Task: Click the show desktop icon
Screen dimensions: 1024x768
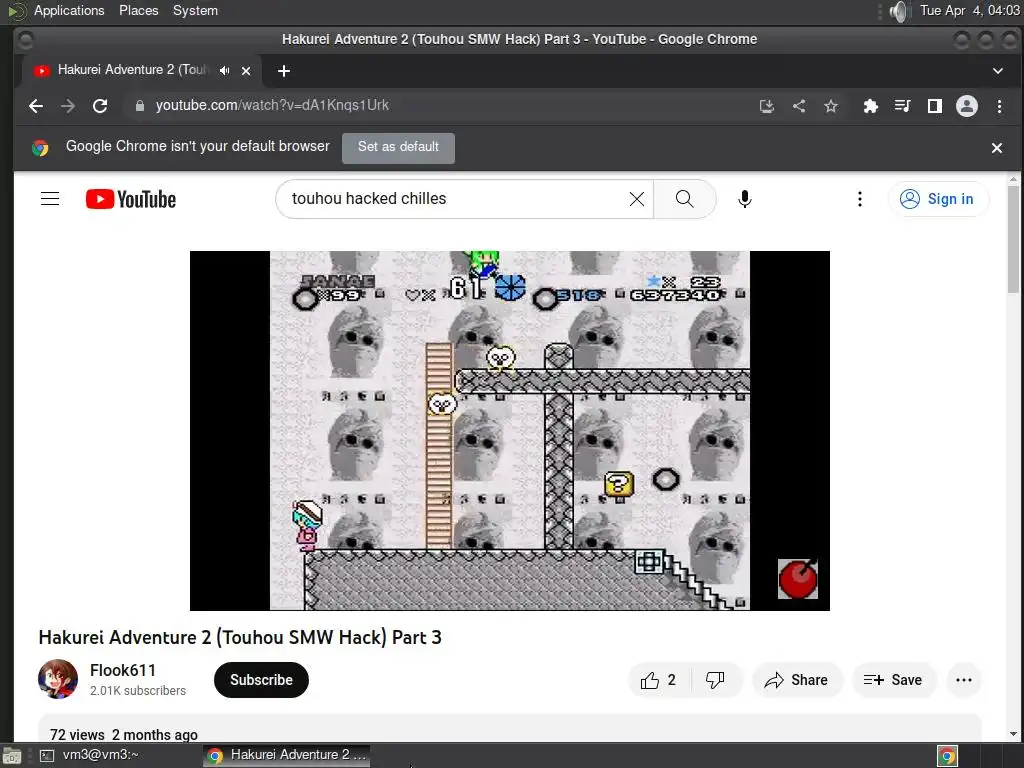Action: (x=12, y=756)
